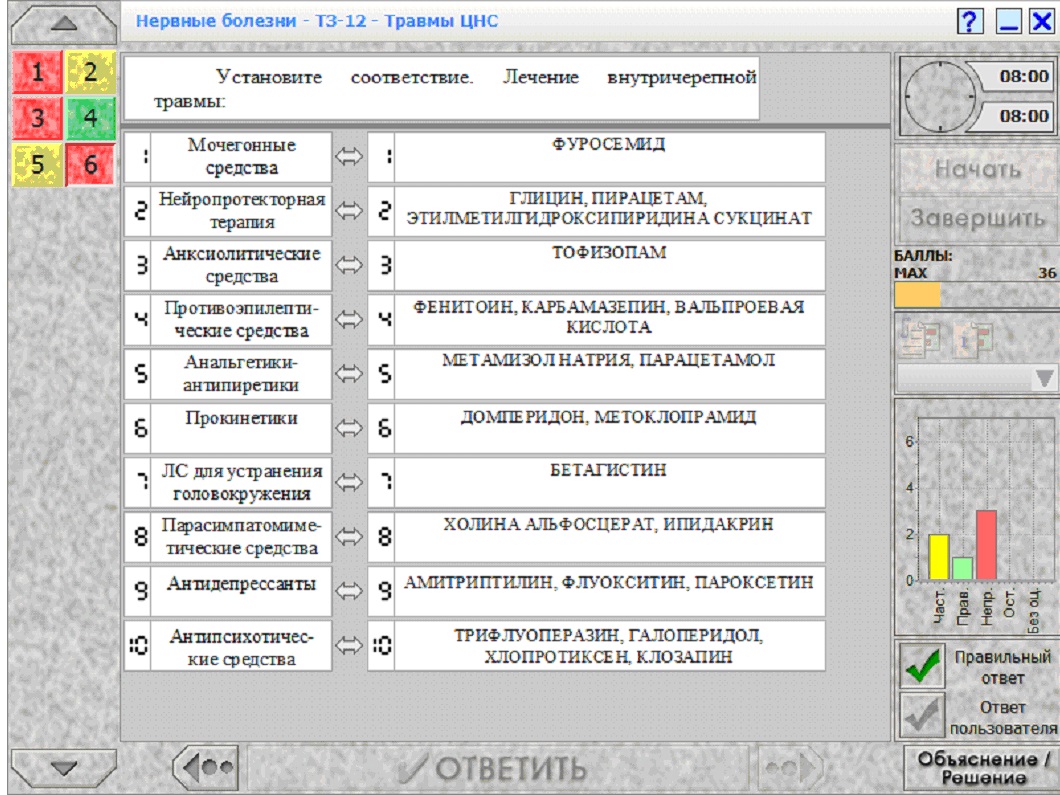Show the user answer with the gray checkmark
Screen dimensions: 1060x795
(922, 717)
